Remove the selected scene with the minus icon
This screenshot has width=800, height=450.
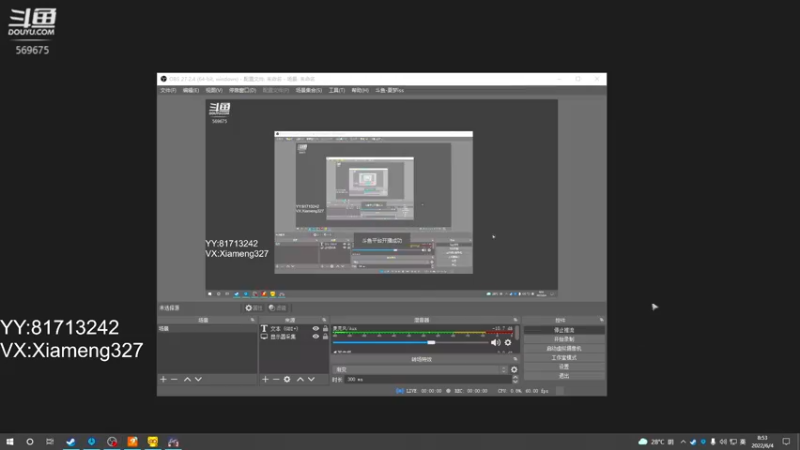click(x=174, y=380)
